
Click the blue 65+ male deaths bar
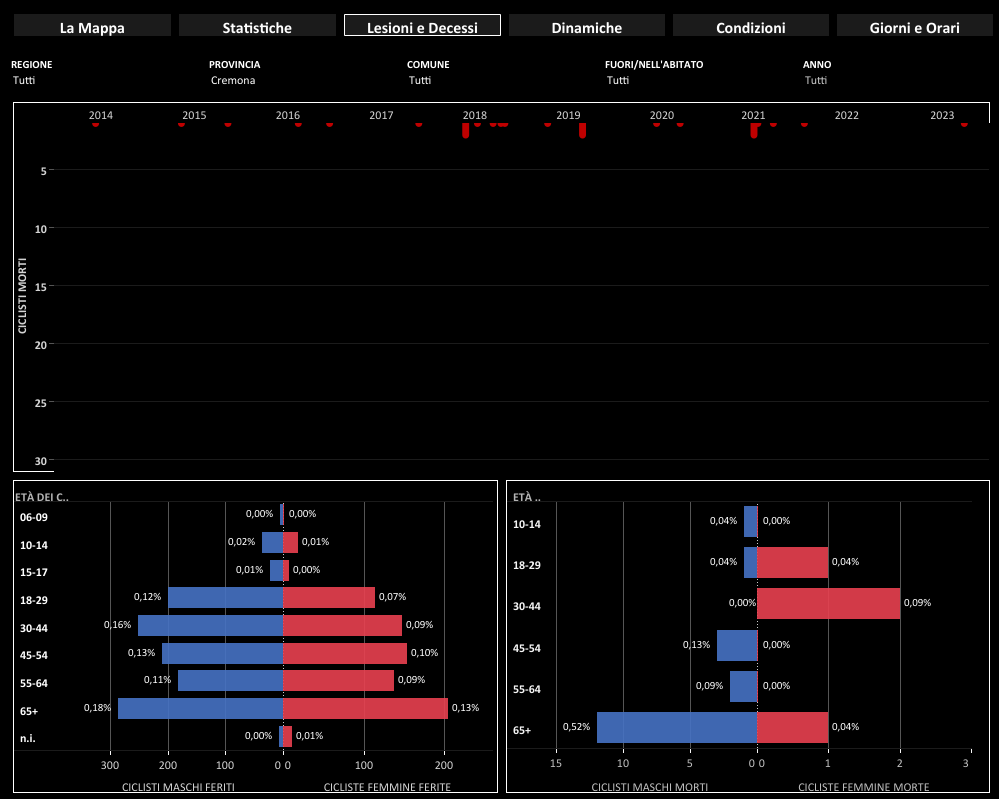coord(676,727)
